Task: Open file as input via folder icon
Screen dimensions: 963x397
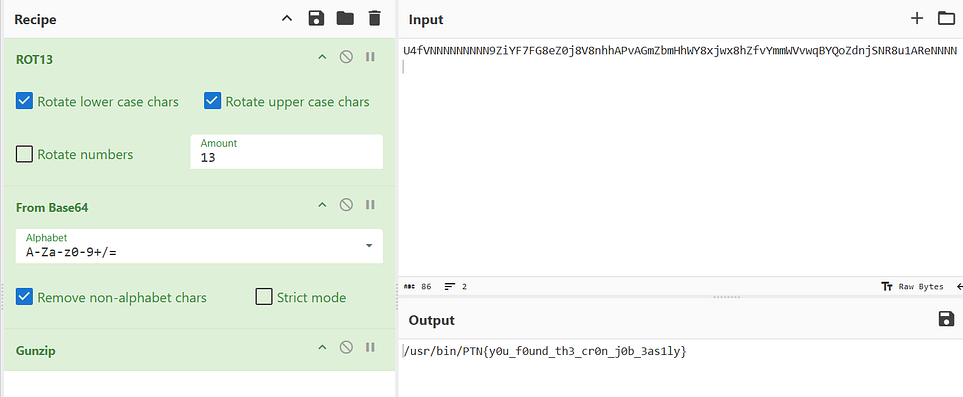Action: point(946,18)
